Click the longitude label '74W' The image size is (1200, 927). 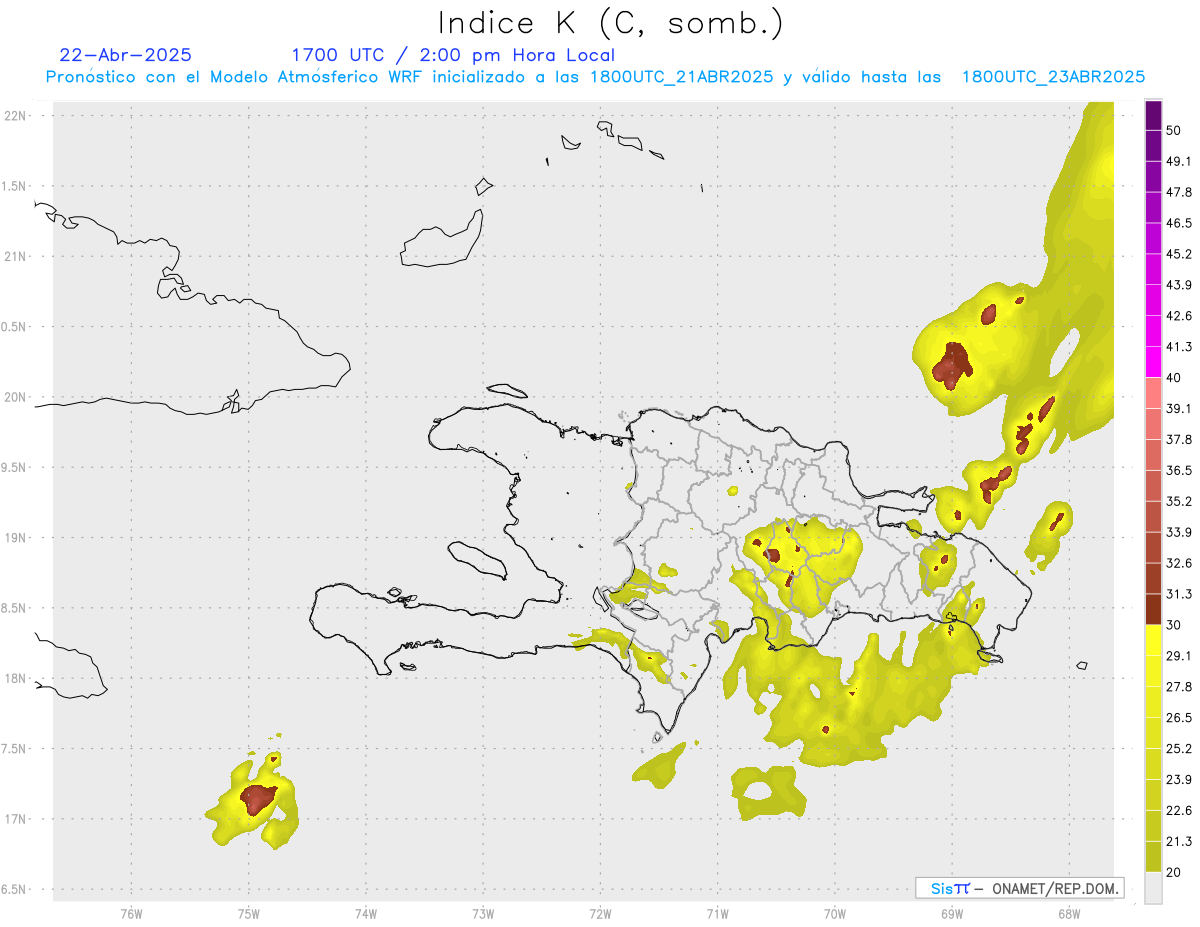point(366,914)
